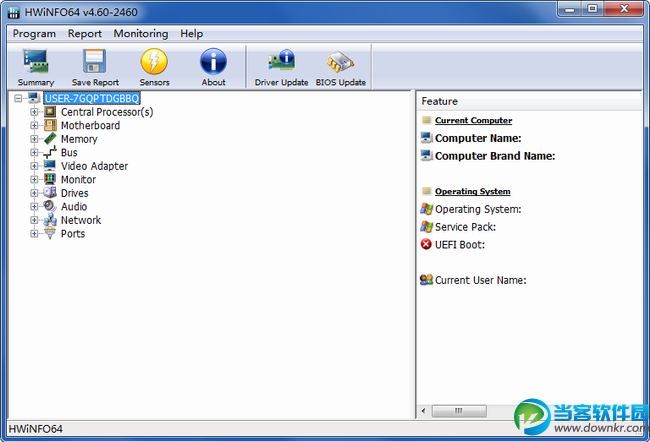This screenshot has height=442, width=650.
Task: Expand the Network node
Action: click(x=34, y=220)
